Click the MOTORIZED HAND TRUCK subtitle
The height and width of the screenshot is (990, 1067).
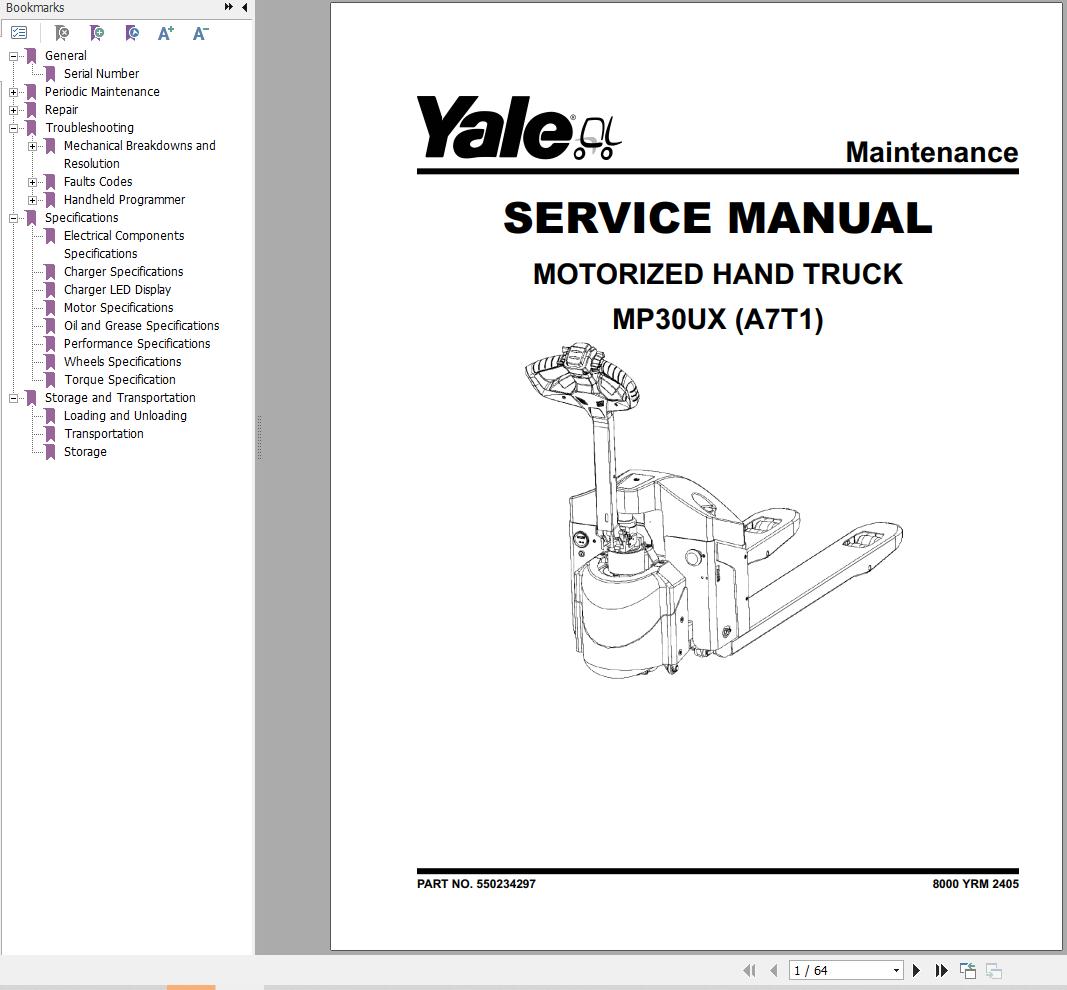pos(718,274)
